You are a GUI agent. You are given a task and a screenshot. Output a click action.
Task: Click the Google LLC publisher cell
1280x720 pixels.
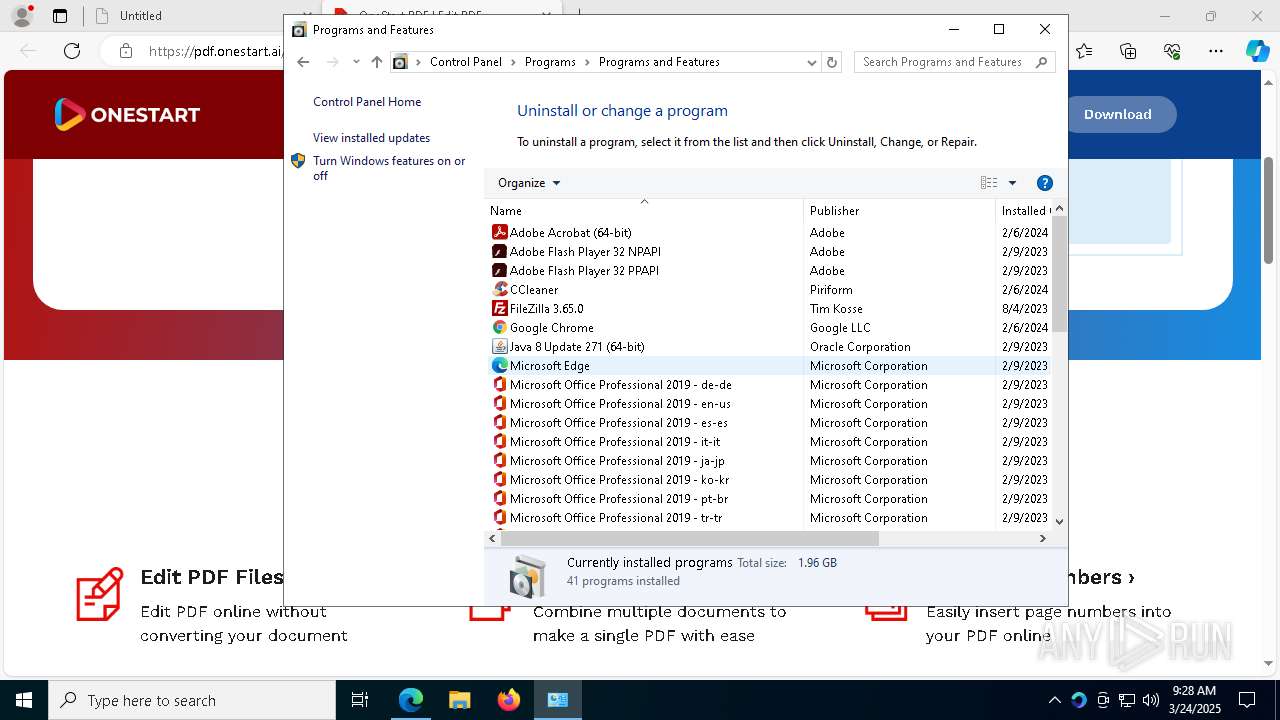pyautogui.click(x=840, y=327)
